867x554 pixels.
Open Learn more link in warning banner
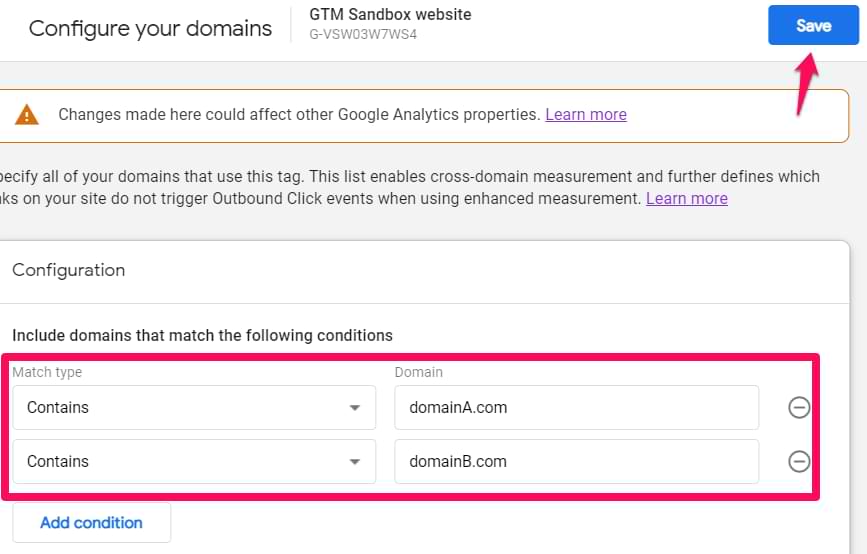point(585,115)
